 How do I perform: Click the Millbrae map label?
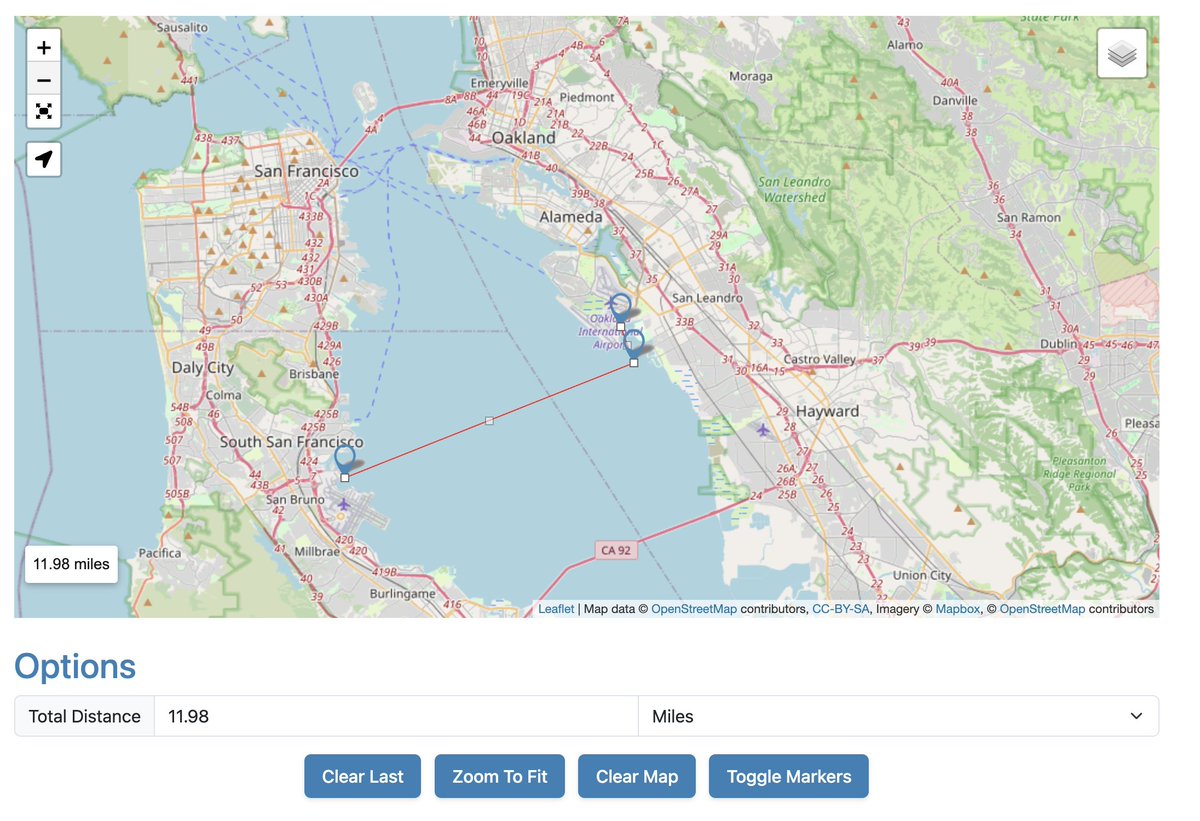click(x=318, y=551)
